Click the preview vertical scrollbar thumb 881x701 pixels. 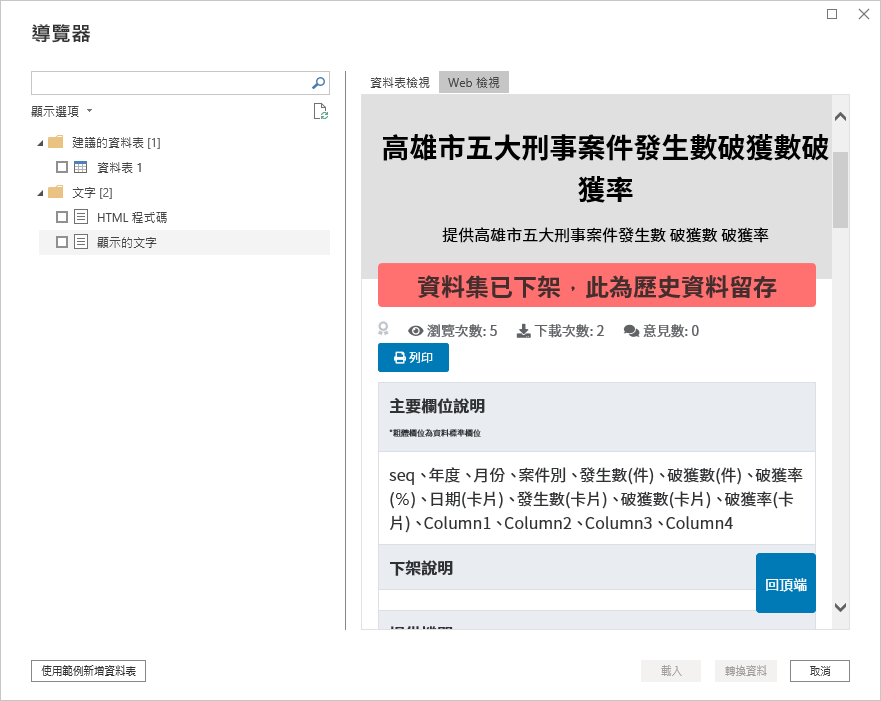[841, 190]
